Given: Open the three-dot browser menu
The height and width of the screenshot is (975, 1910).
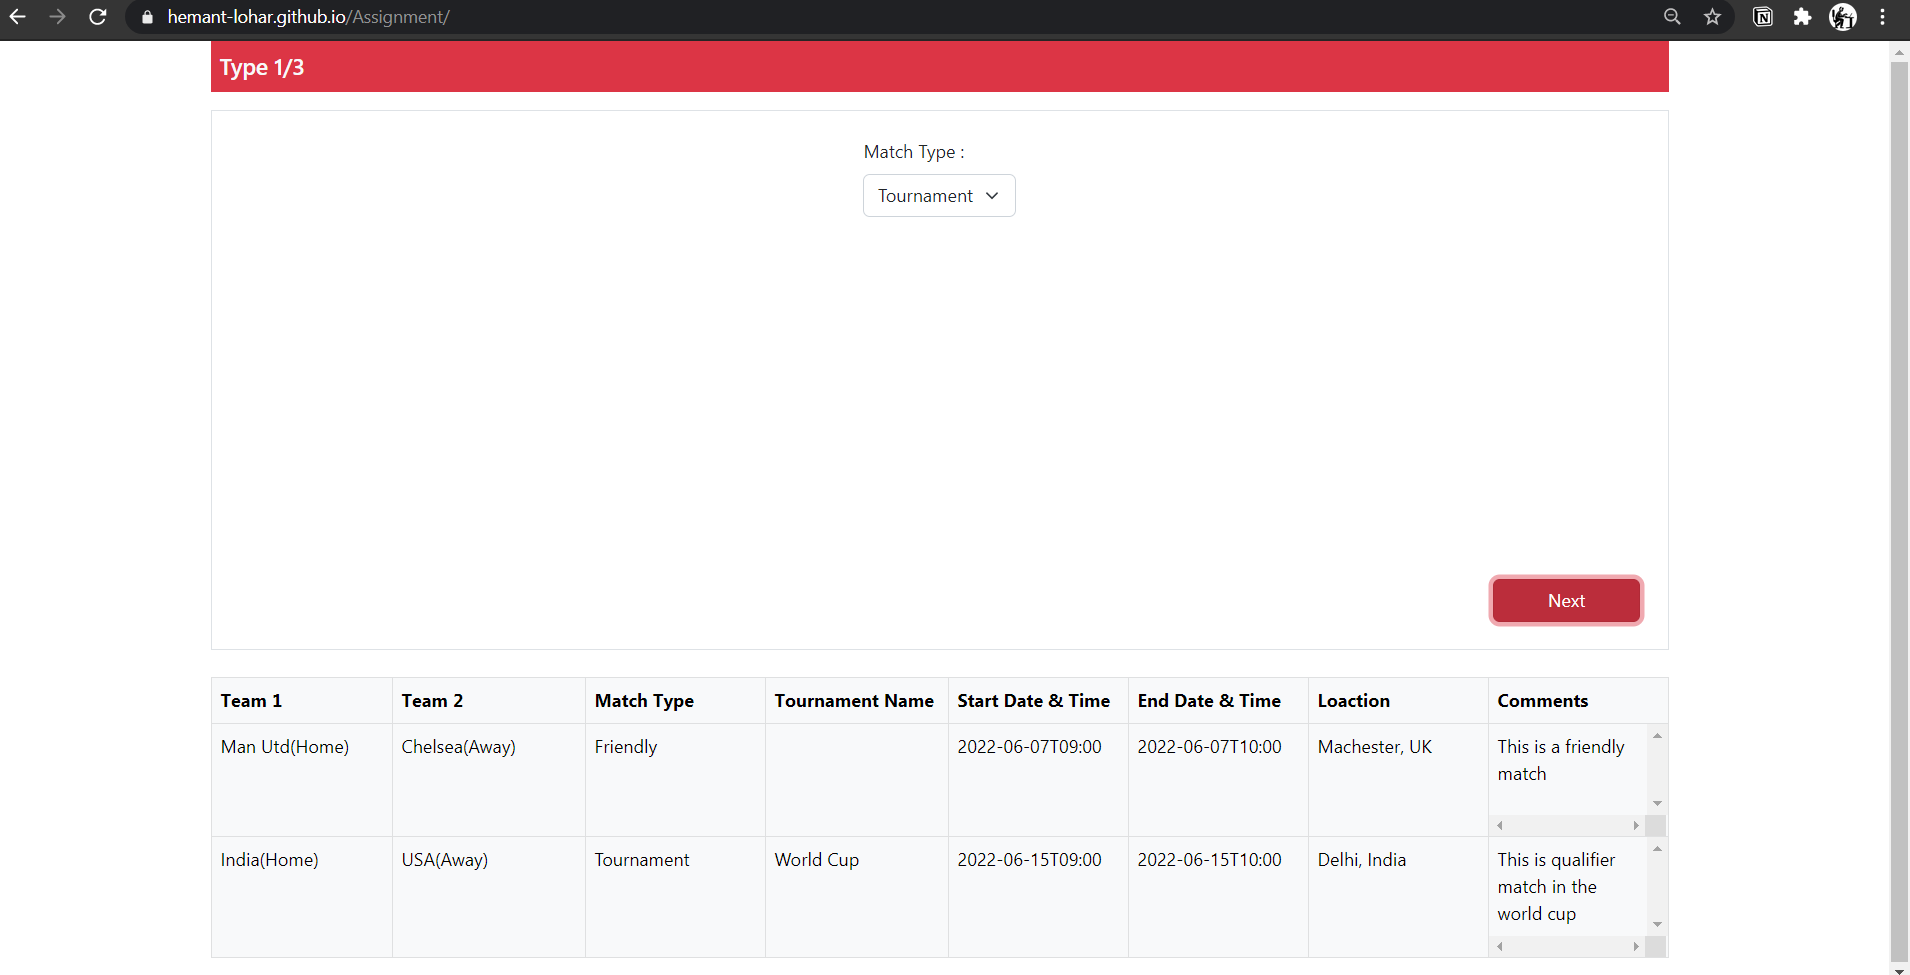Looking at the screenshot, I should point(1883,17).
